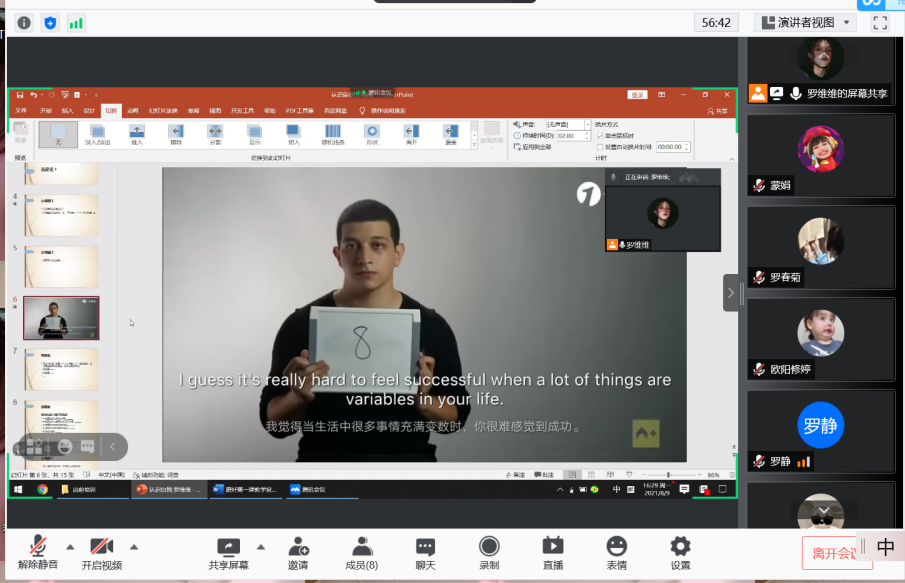The image size is (905, 583).
Task: Expand video options arrow beside 开启视频
Action: 134,546
